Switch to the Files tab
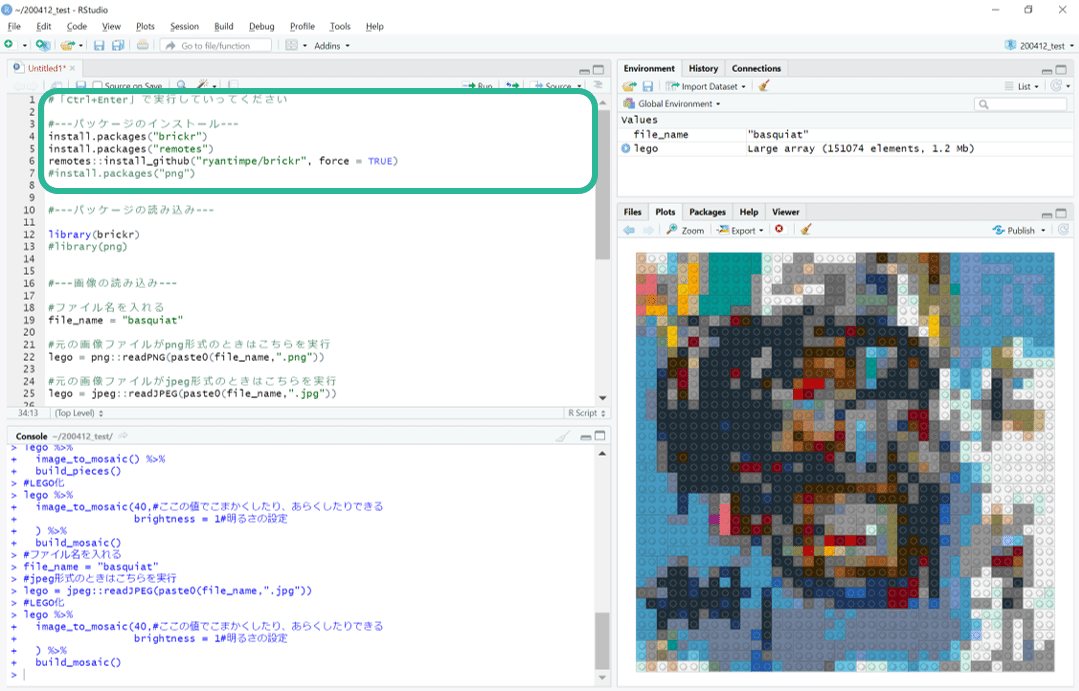 pyautogui.click(x=632, y=212)
